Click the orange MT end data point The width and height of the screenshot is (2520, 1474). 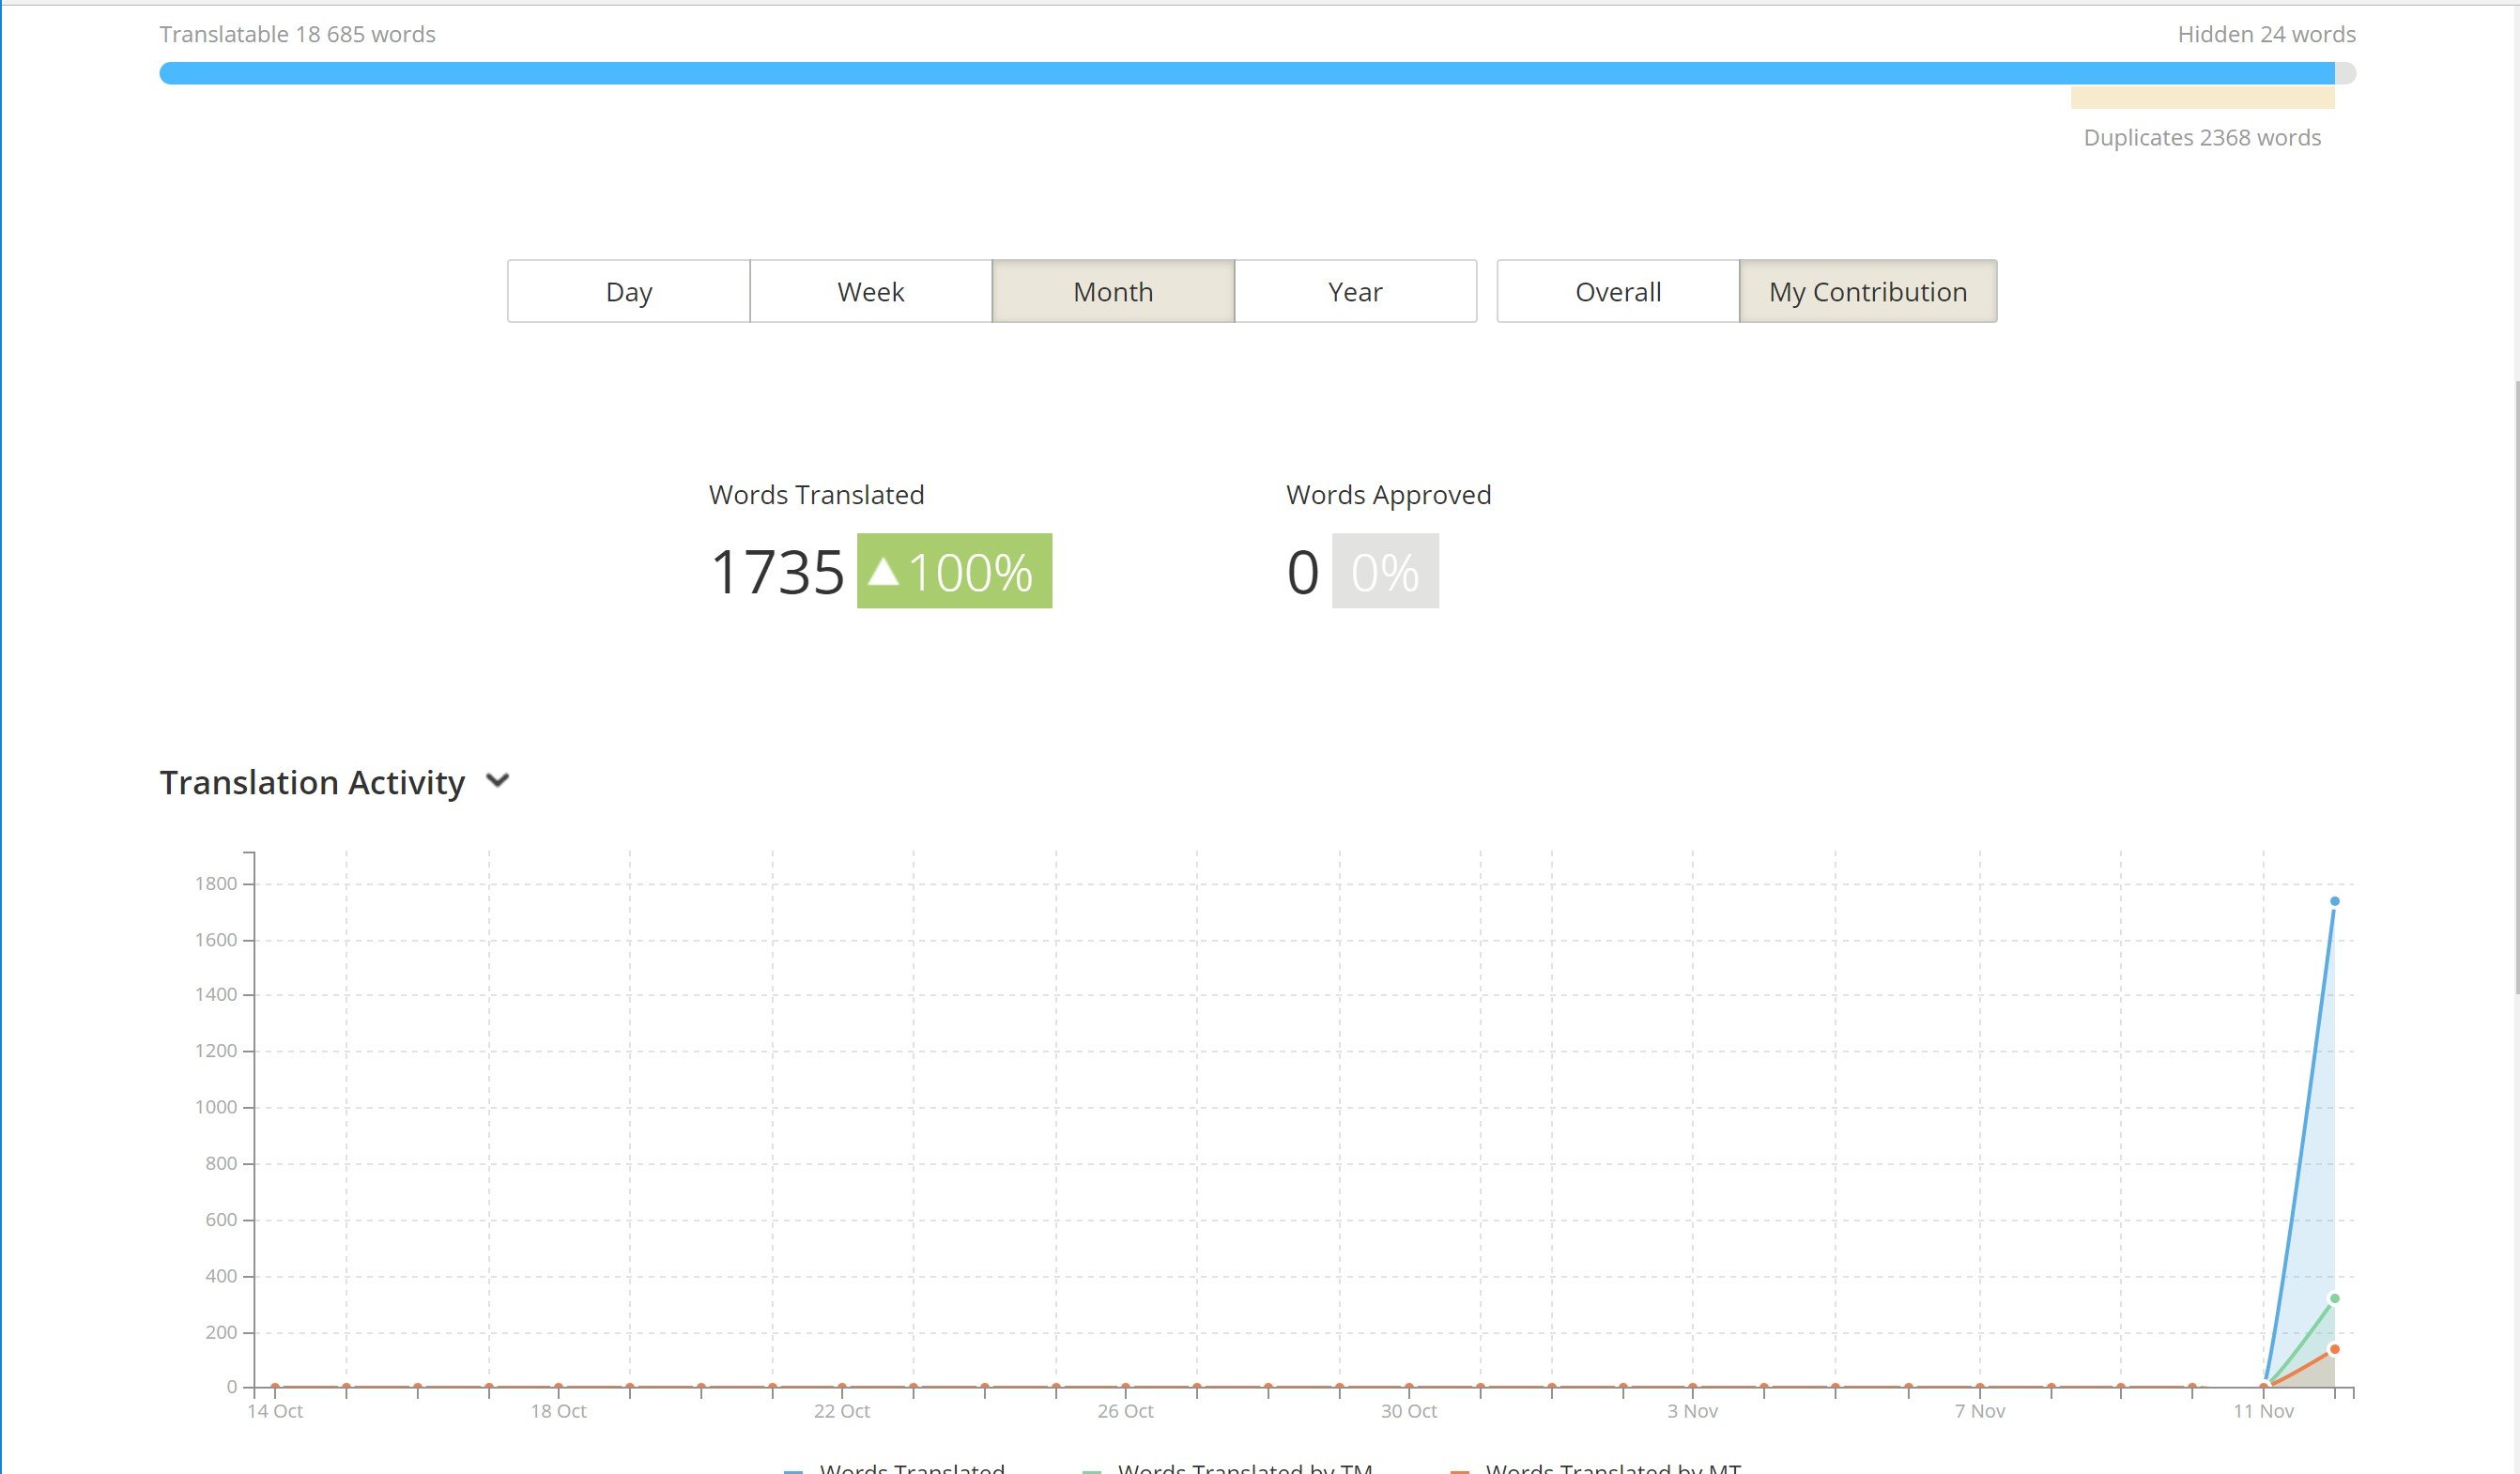[2334, 1349]
